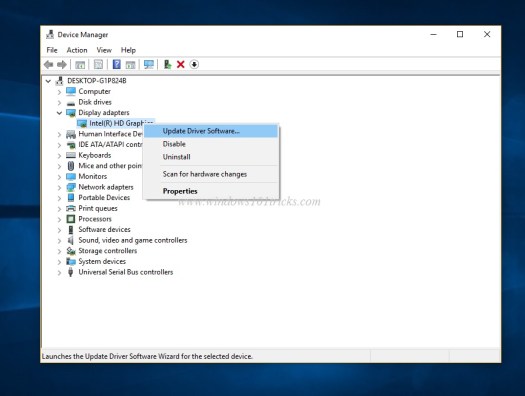
Task: Open the File menu
Action: 52,50
